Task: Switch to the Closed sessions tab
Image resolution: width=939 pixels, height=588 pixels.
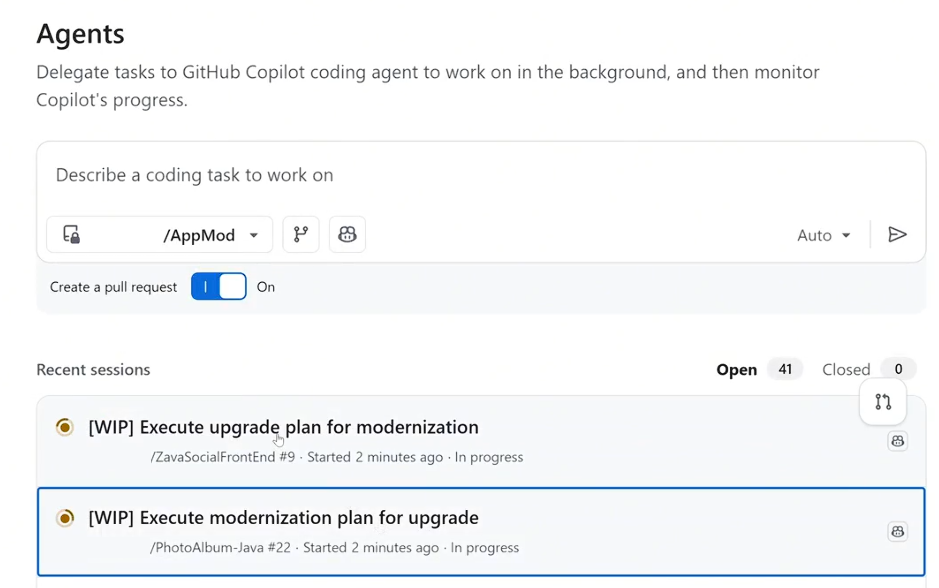Action: tap(846, 370)
